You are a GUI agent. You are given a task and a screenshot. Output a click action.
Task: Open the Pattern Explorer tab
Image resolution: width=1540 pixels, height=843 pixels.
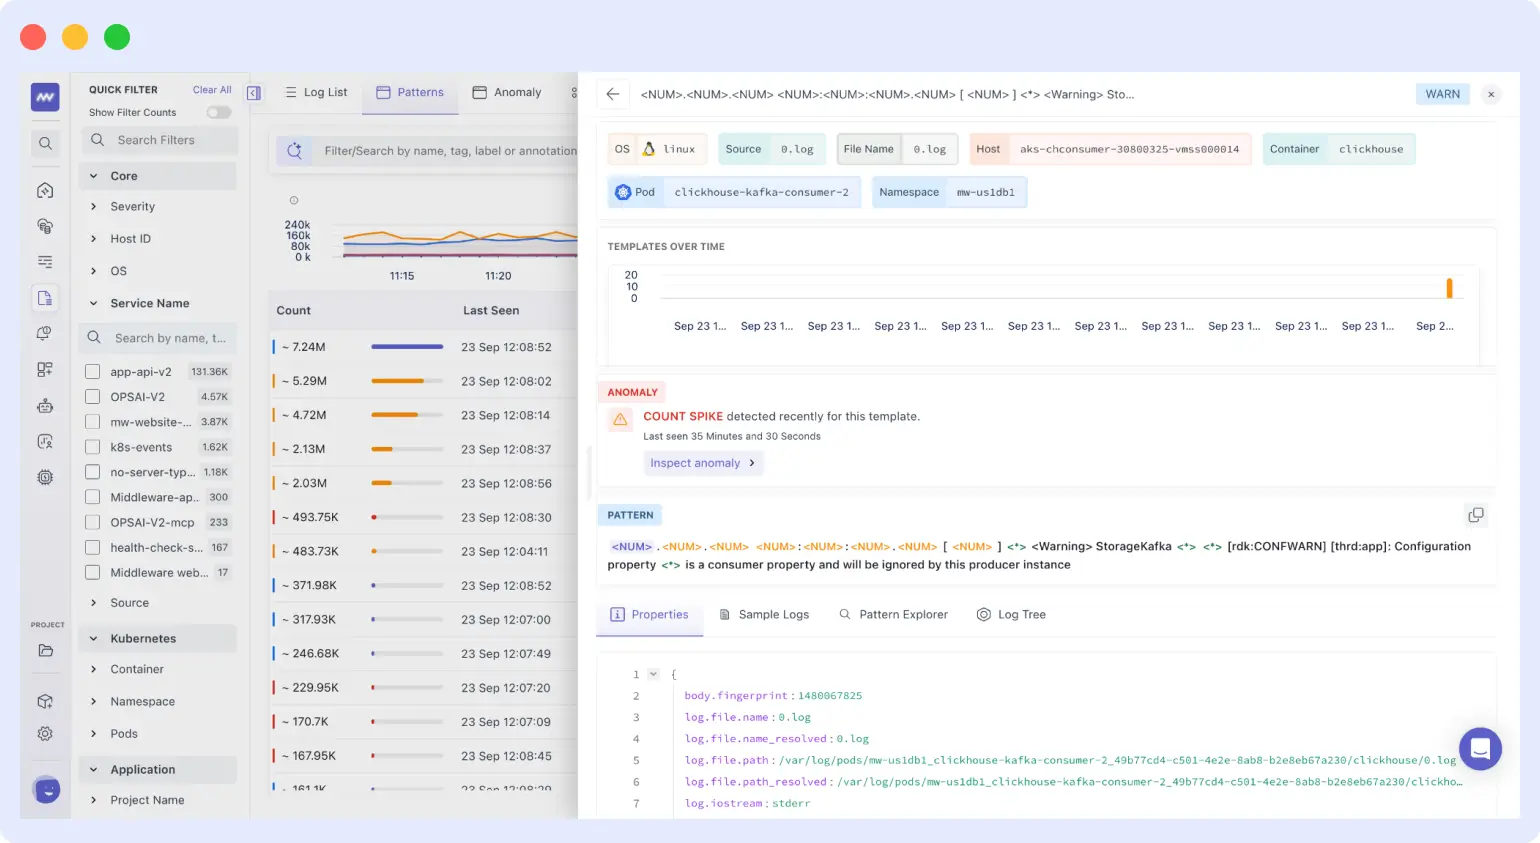[893, 614]
